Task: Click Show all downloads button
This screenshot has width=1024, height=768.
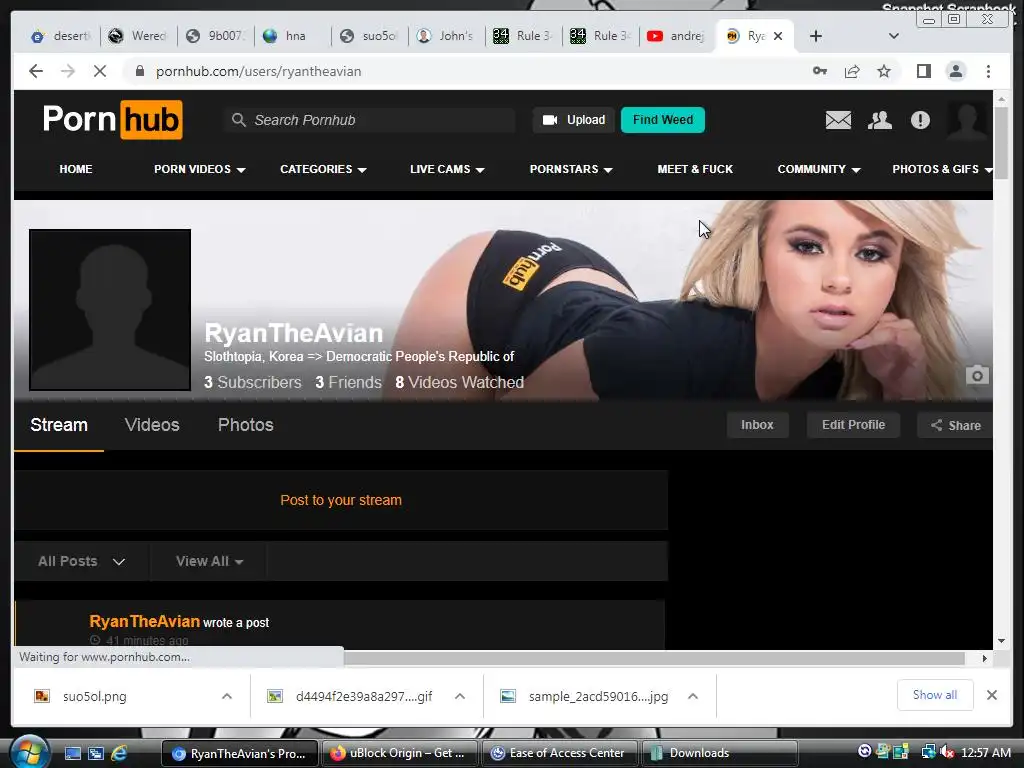Action: pyautogui.click(x=935, y=695)
